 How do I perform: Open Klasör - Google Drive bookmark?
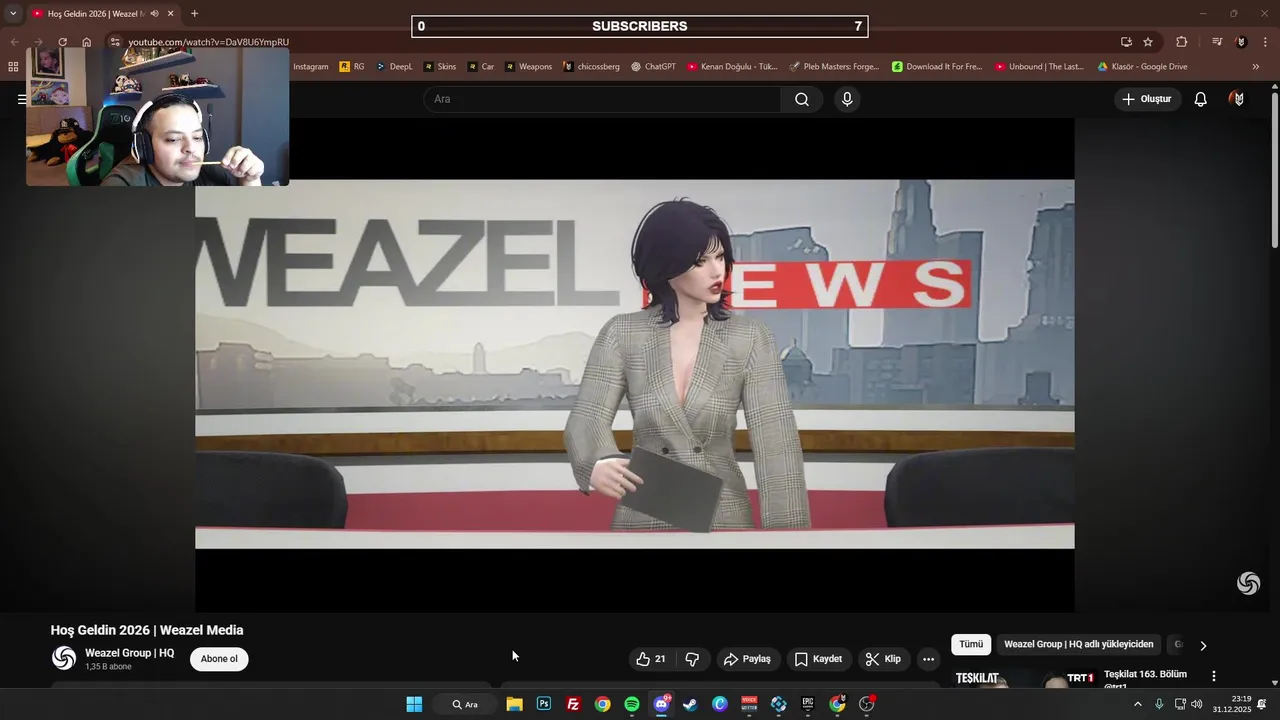1142,67
